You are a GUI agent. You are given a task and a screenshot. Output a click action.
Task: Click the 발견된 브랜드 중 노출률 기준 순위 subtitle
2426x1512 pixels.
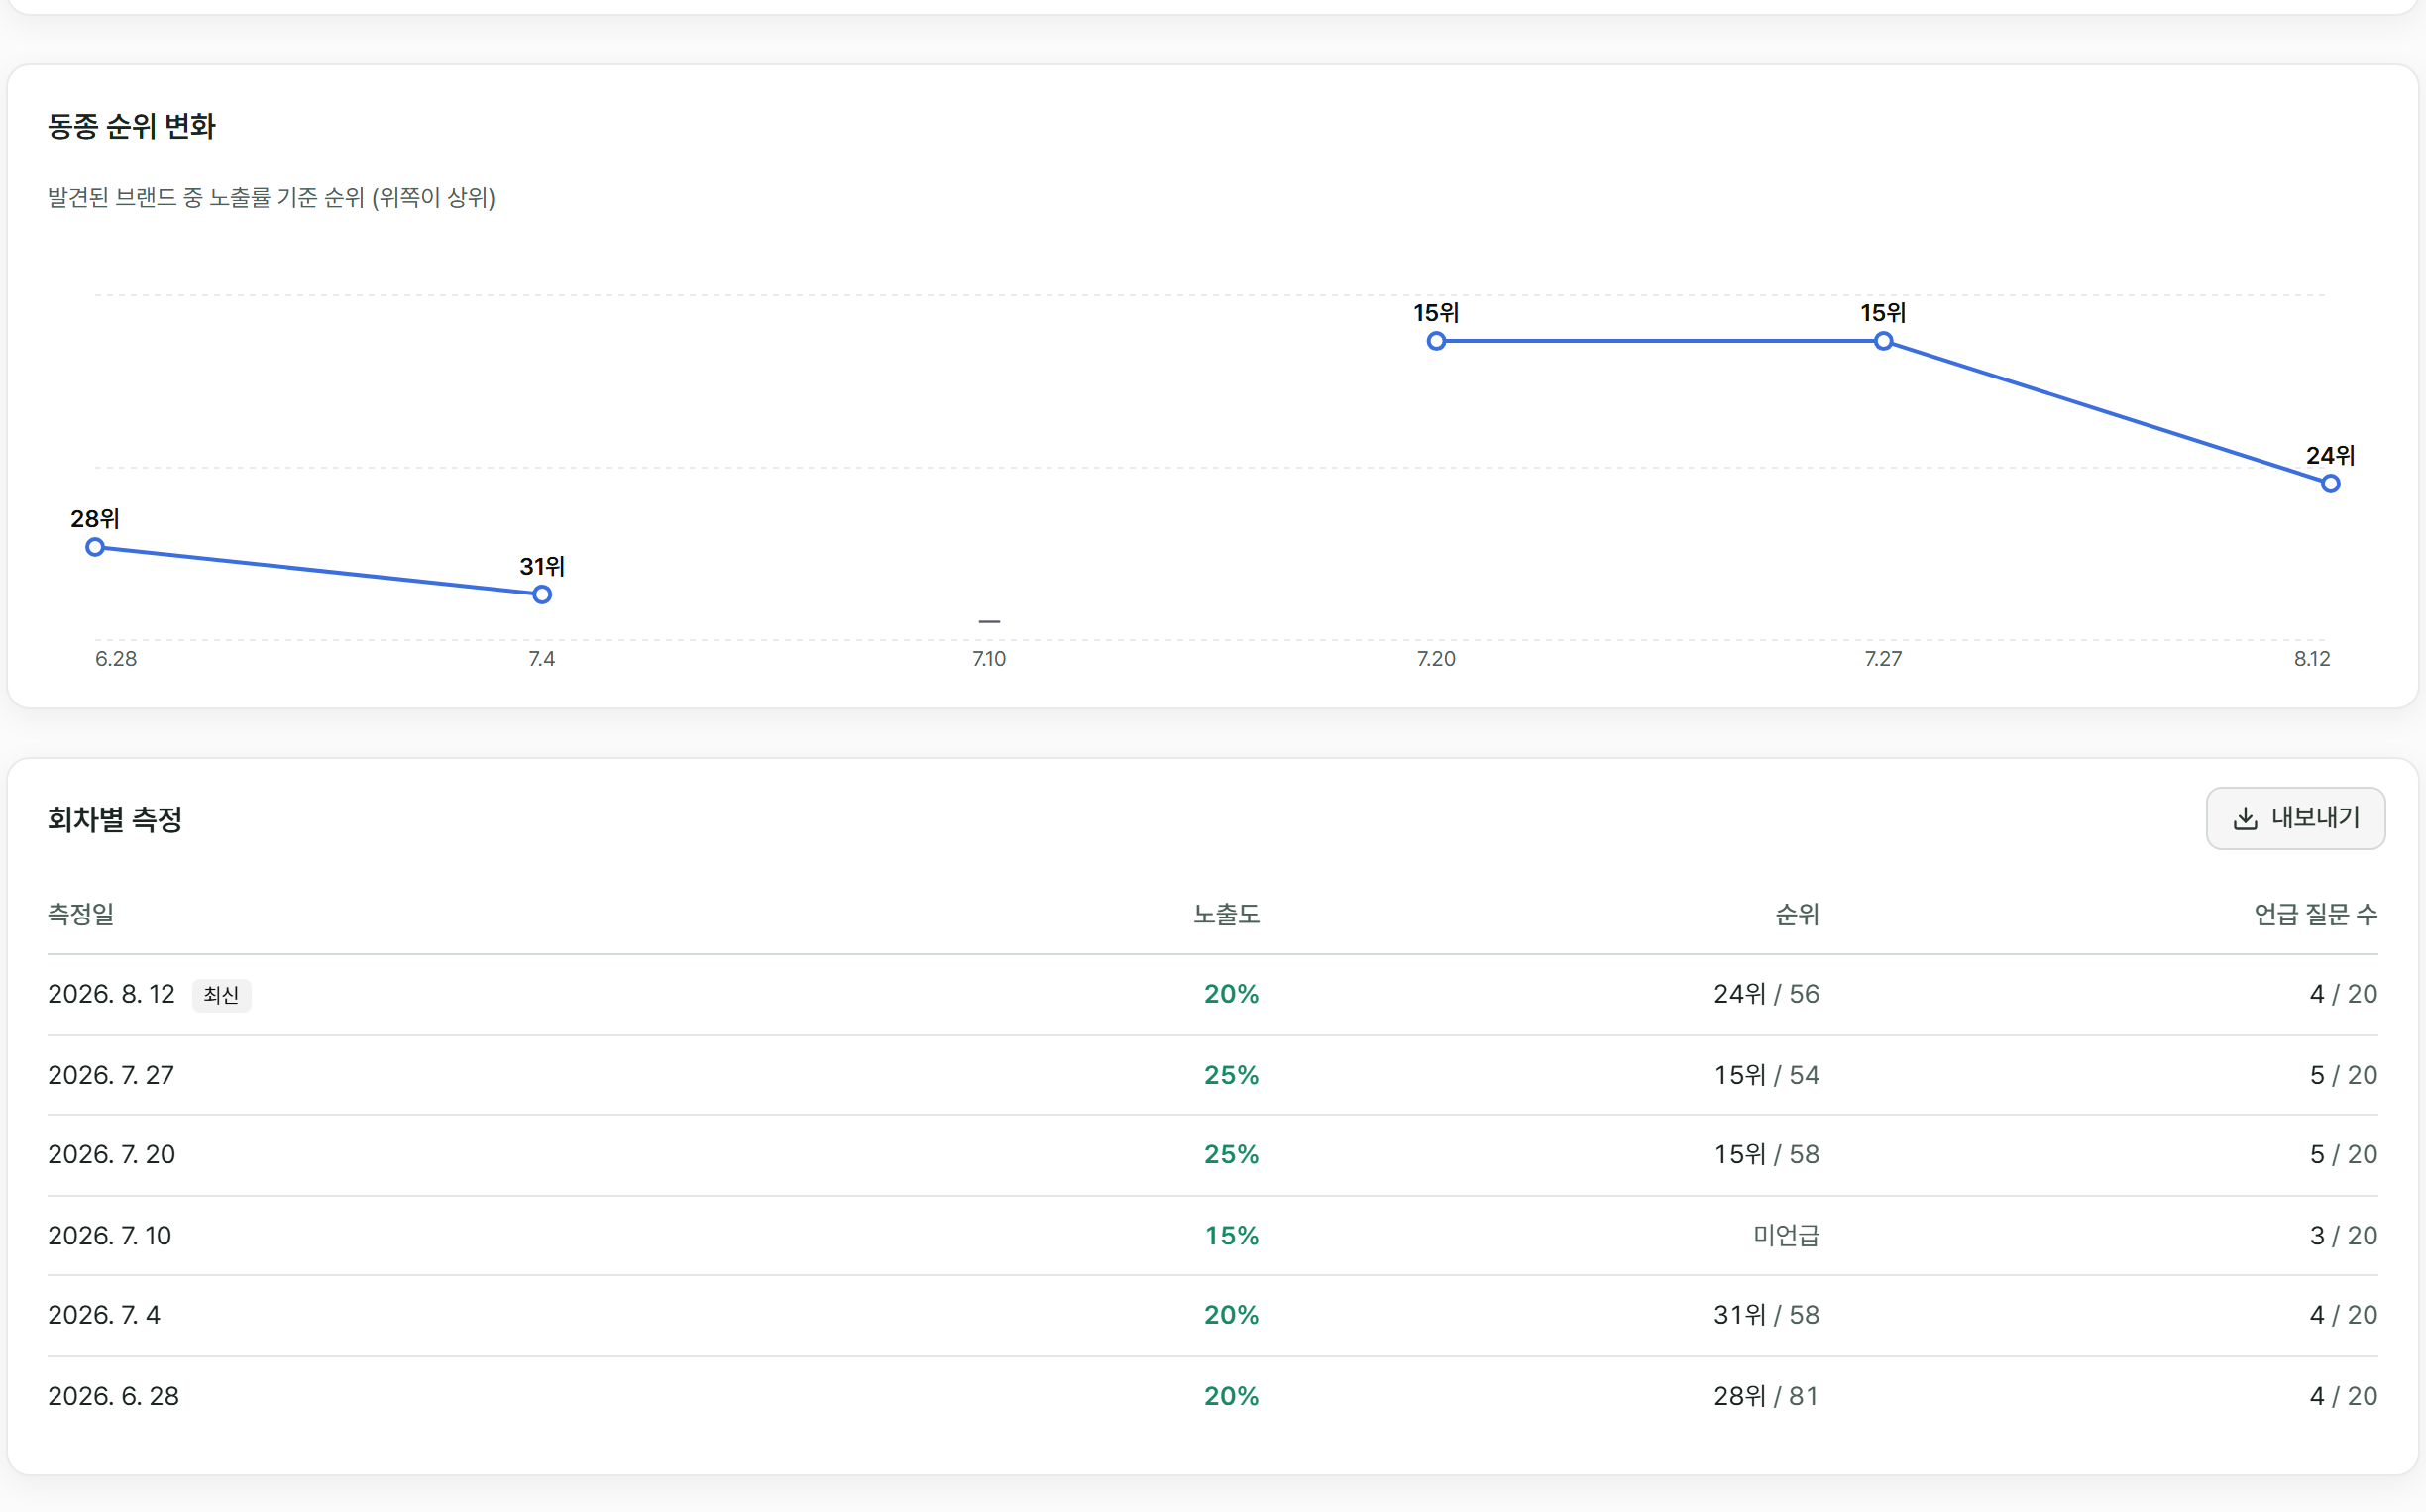click(272, 198)
